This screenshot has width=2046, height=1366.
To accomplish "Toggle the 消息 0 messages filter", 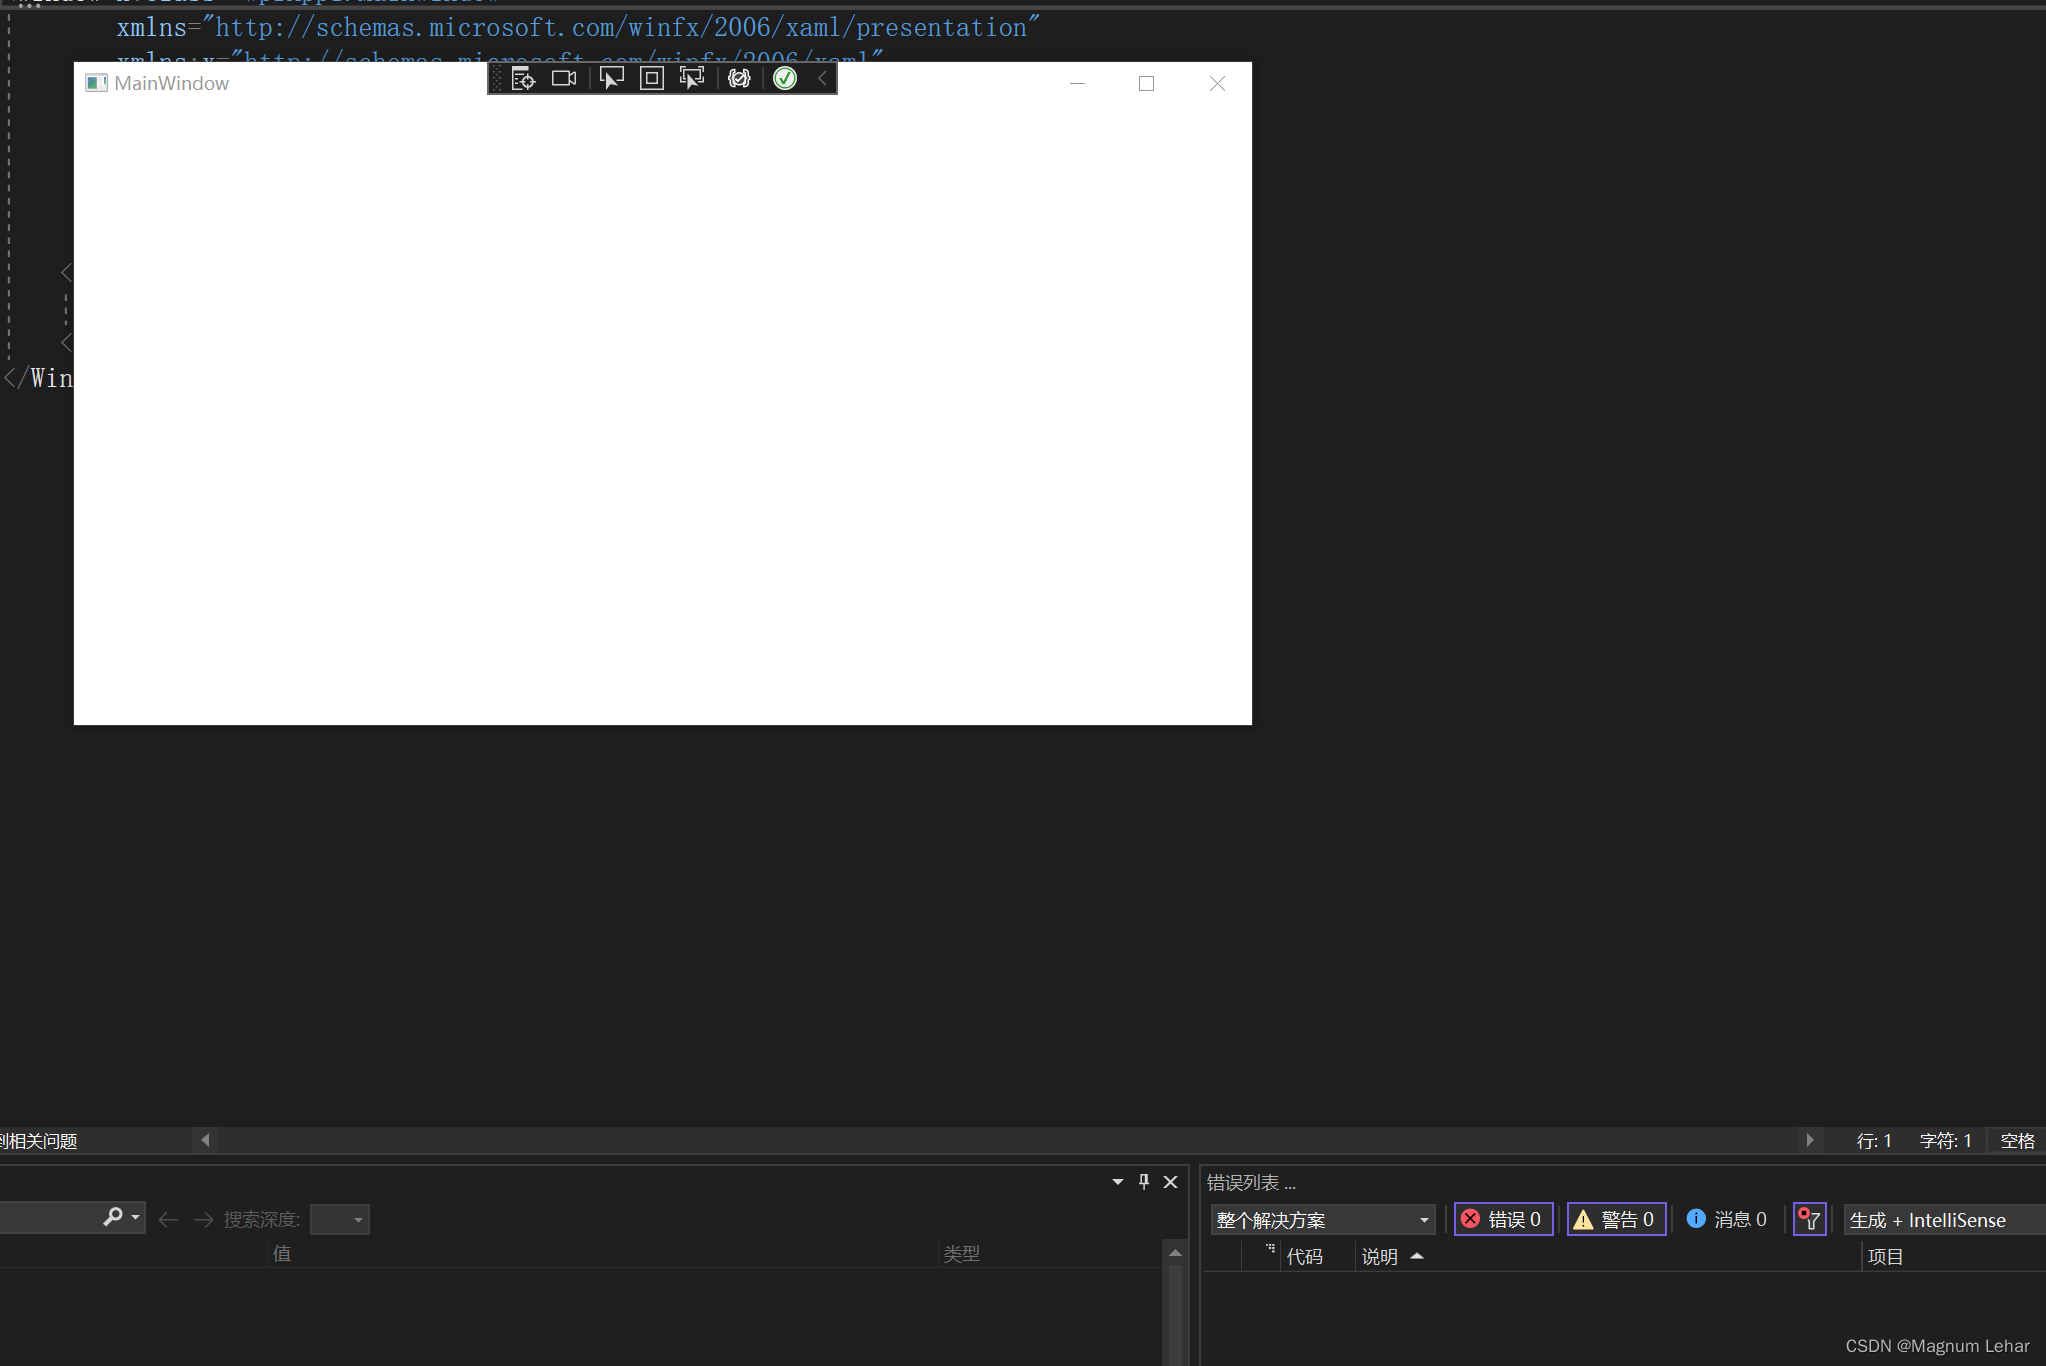I will pos(1727,1219).
